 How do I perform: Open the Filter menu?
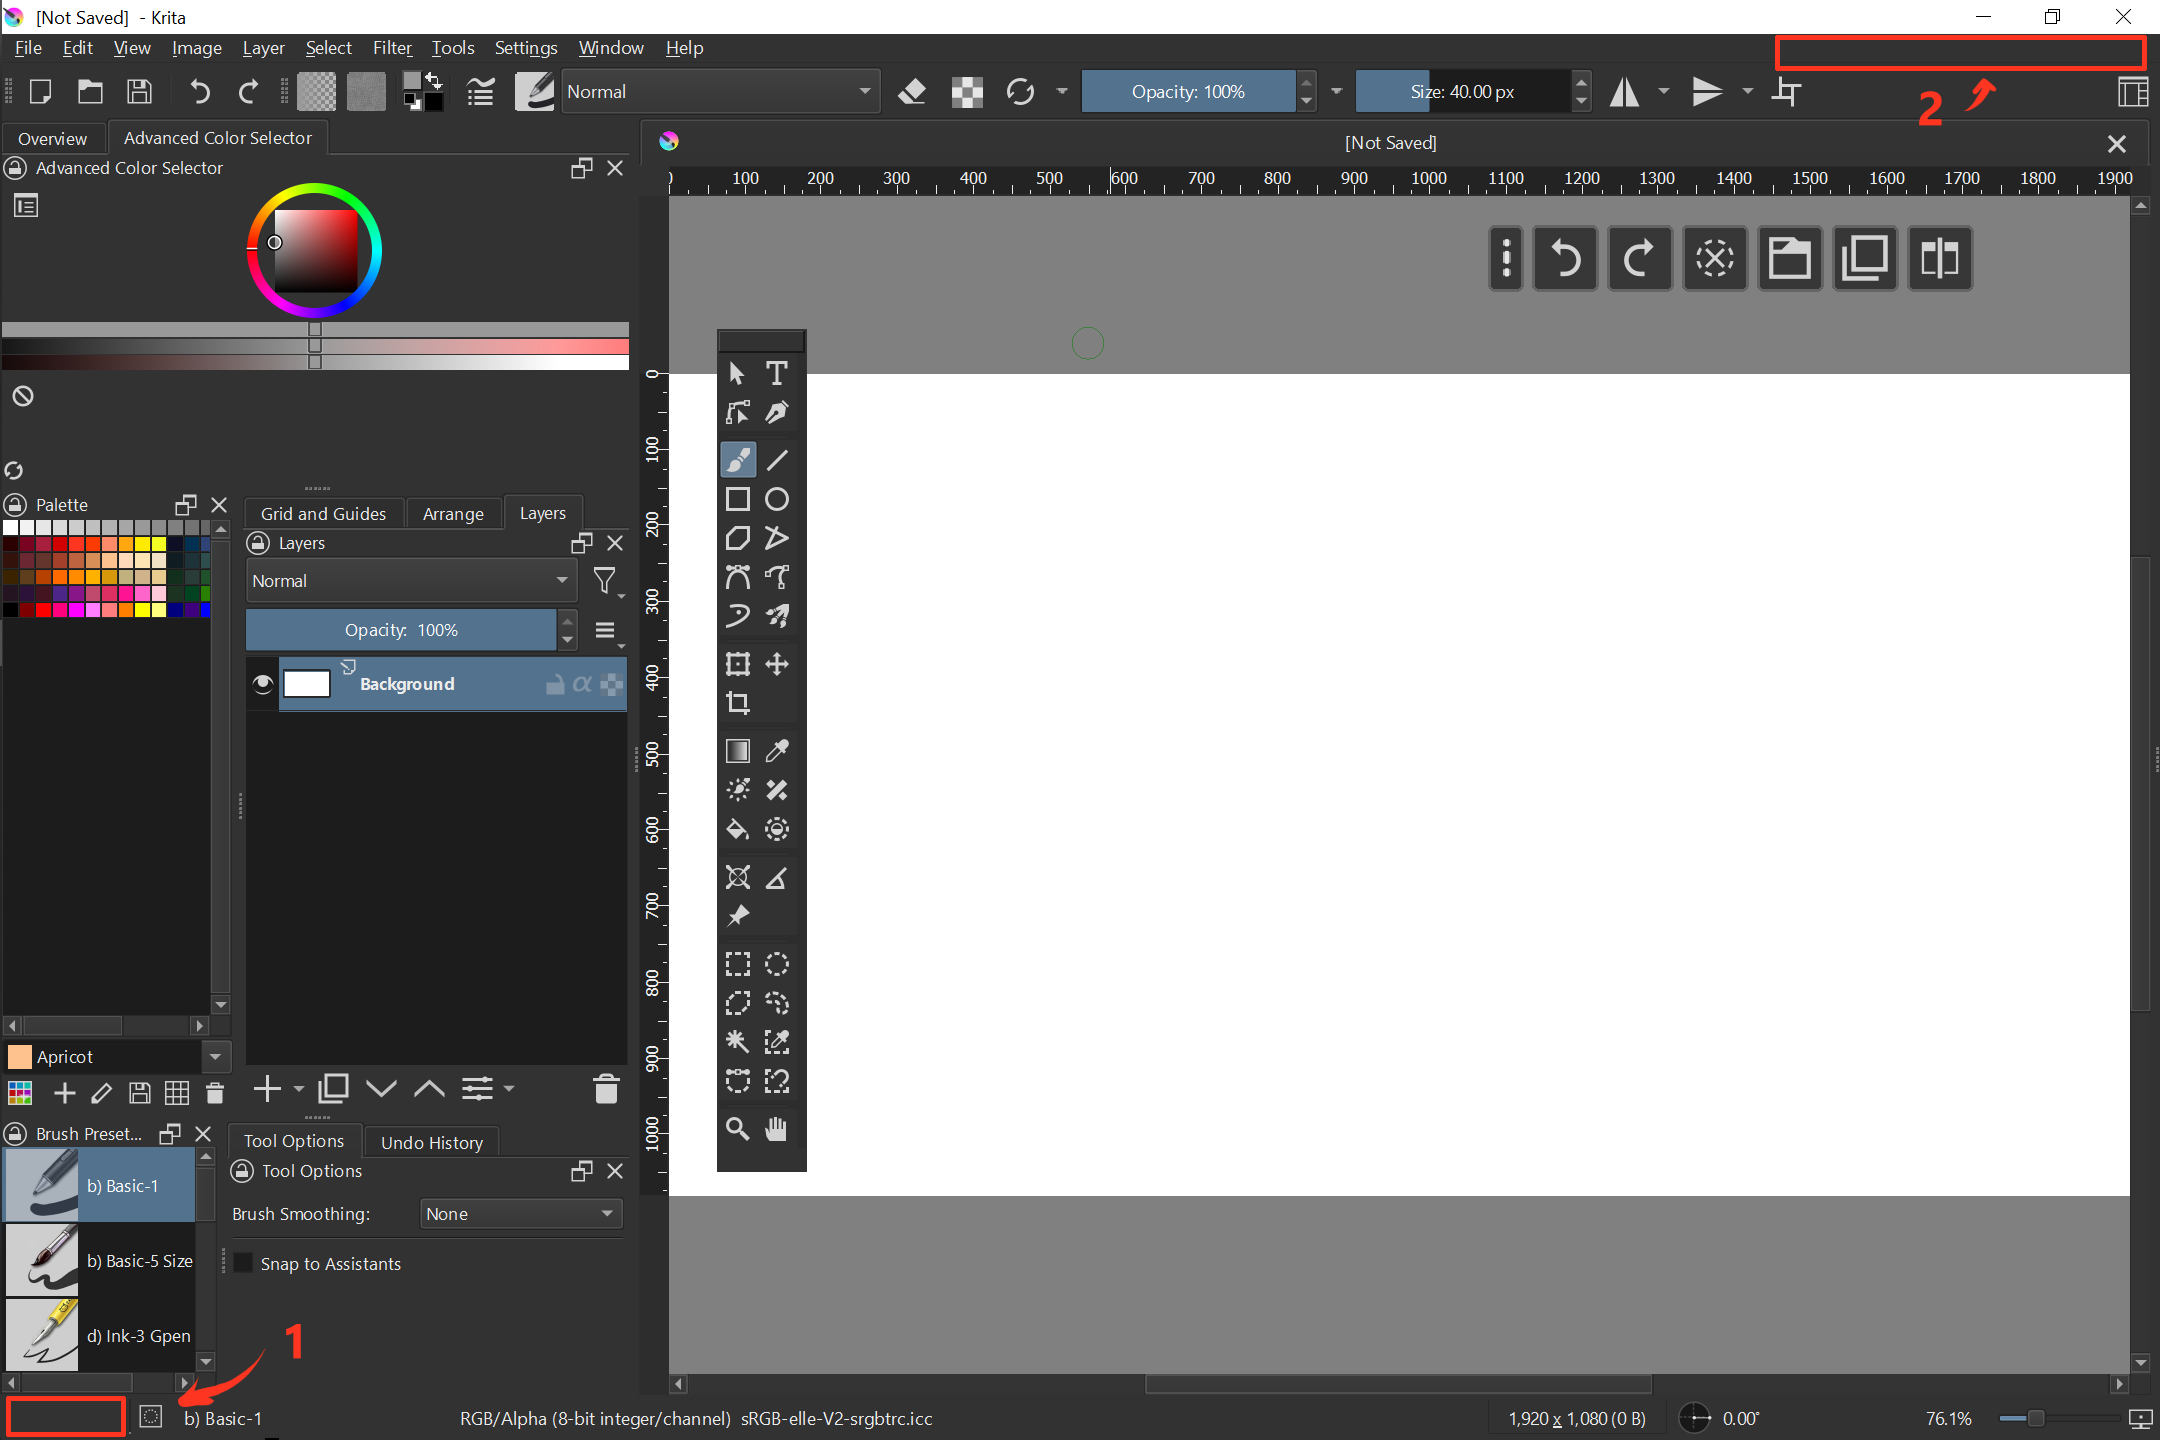tap(391, 48)
